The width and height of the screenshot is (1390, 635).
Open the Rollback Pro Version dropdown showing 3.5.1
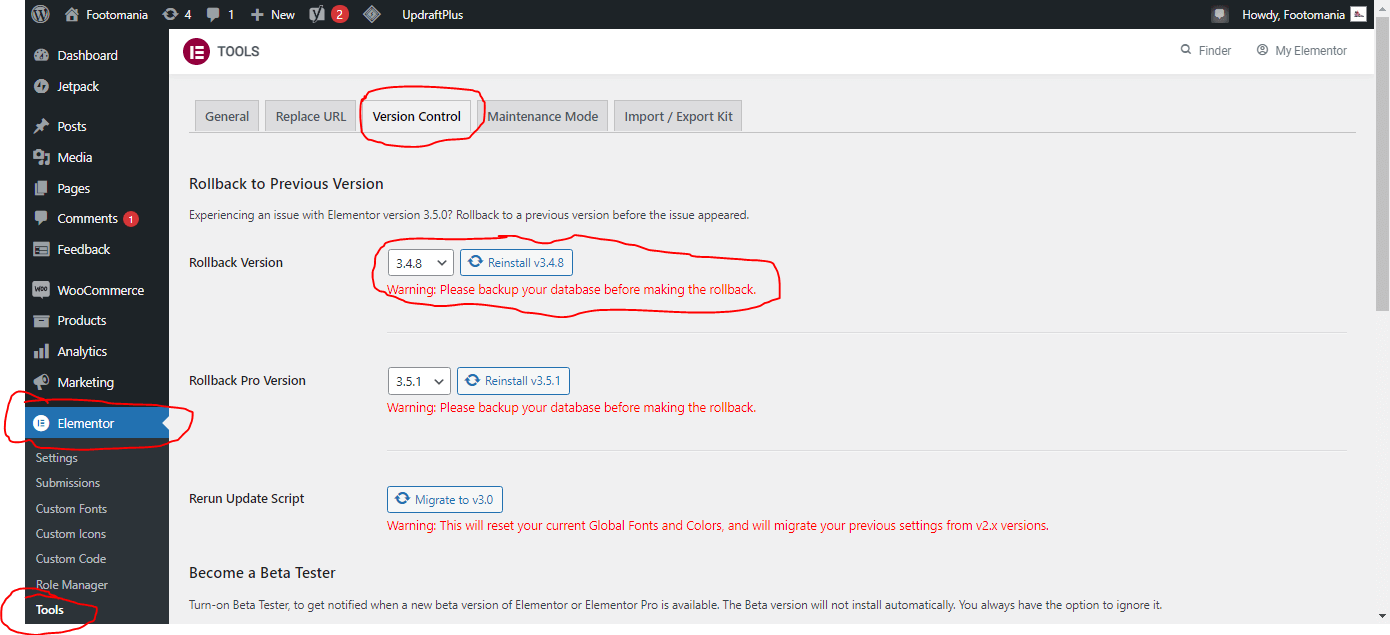pyautogui.click(x=418, y=380)
